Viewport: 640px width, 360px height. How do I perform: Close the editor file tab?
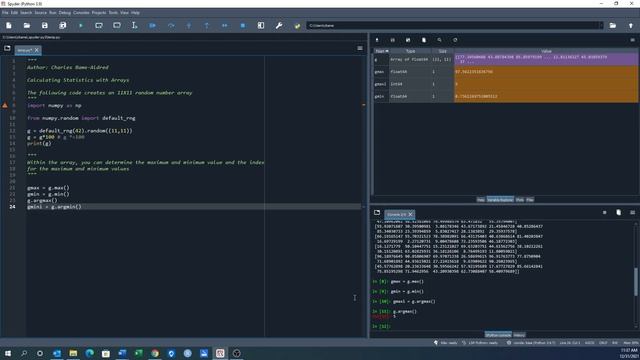(x=36, y=50)
